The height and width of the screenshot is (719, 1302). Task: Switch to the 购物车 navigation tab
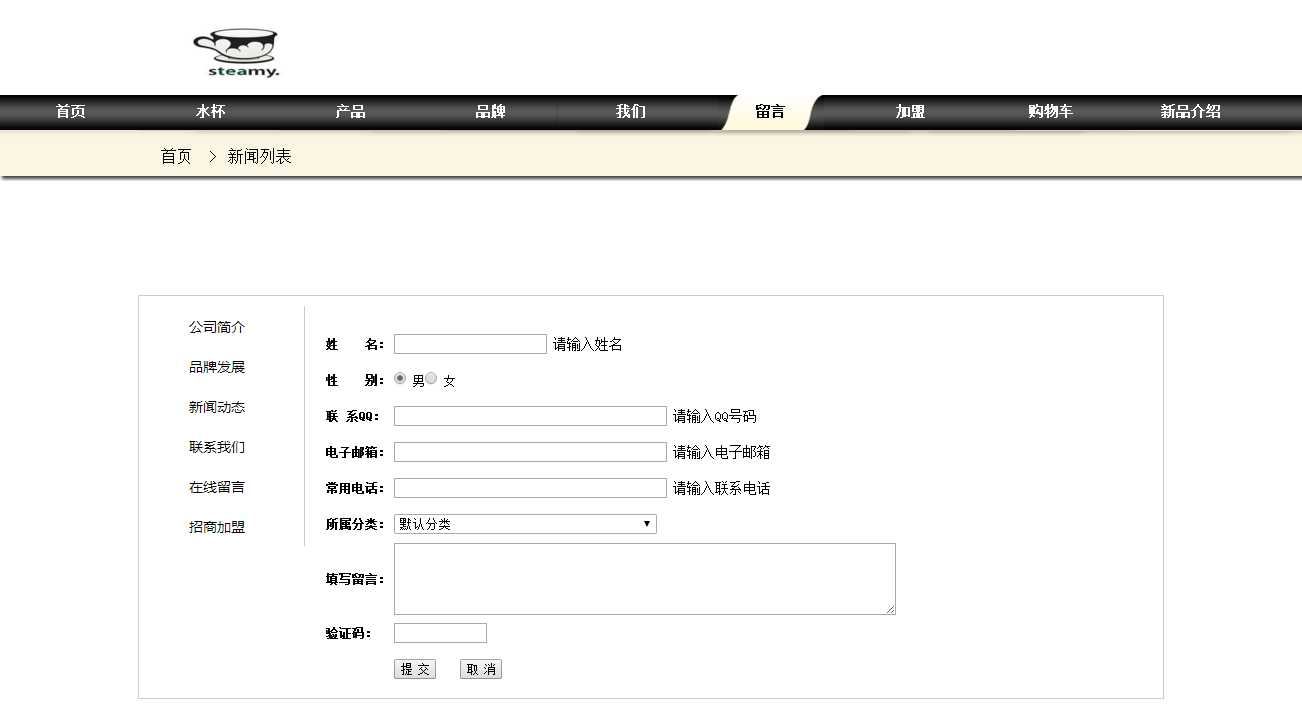pyautogui.click(x=1050, y=112)
